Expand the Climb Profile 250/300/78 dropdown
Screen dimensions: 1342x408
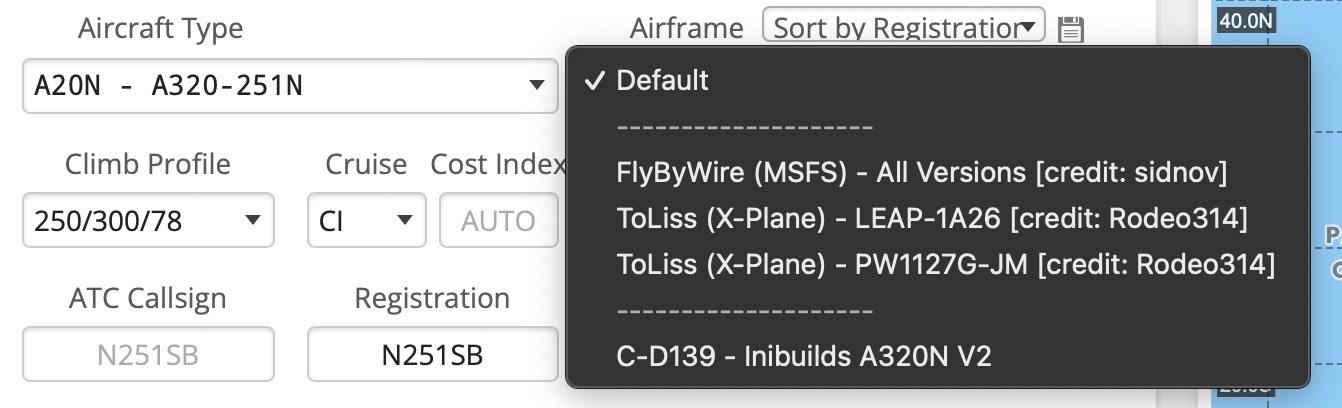click(148, 220)
